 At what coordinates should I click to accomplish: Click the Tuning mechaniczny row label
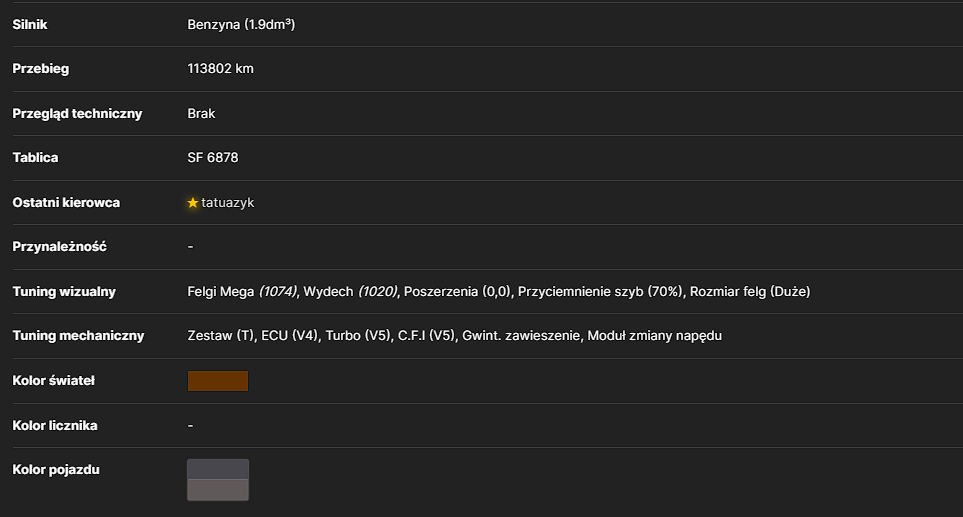(78, 336)
